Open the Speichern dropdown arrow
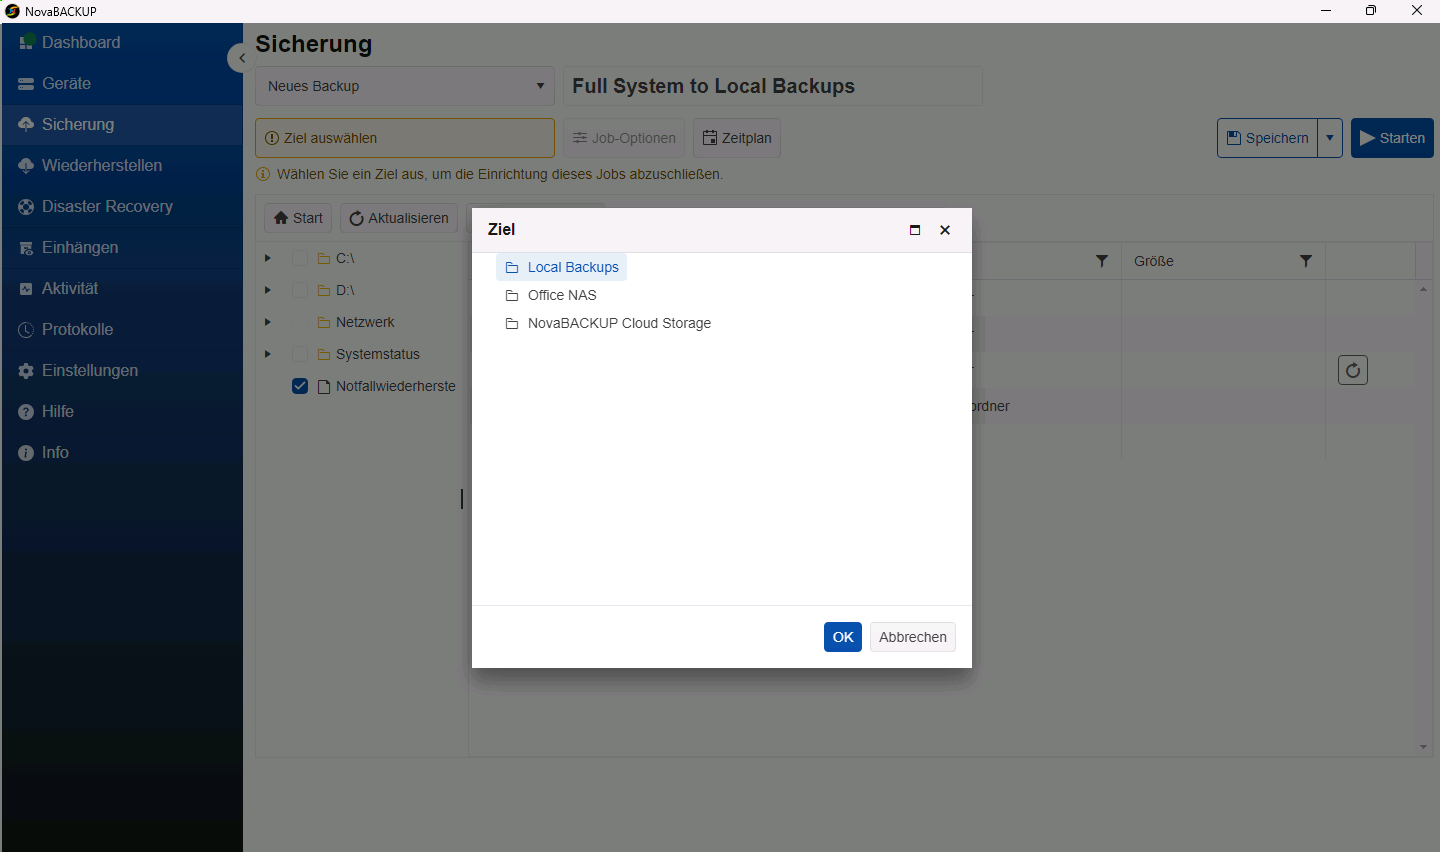This screenshot has height=852, width=1440. pos(1330,138)
